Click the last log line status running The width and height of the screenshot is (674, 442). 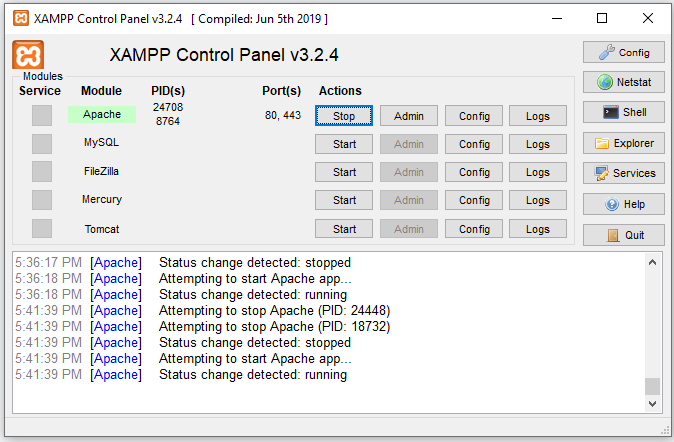click(181, 374)
